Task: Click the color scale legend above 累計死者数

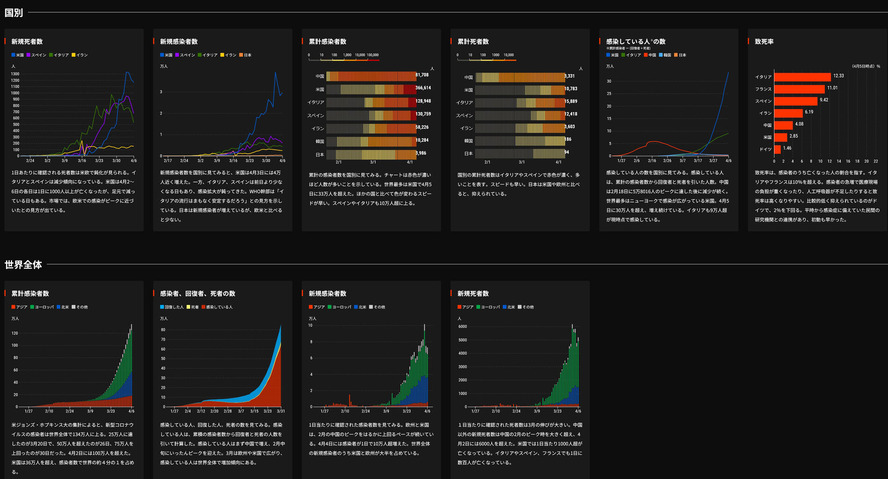Action: pos(486,57)
